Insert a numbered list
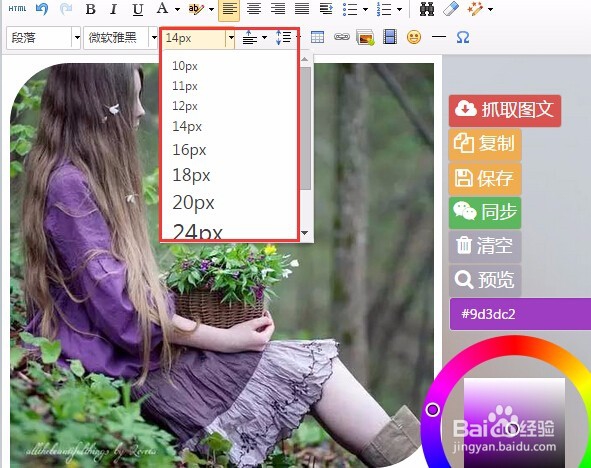 [384, 9]
